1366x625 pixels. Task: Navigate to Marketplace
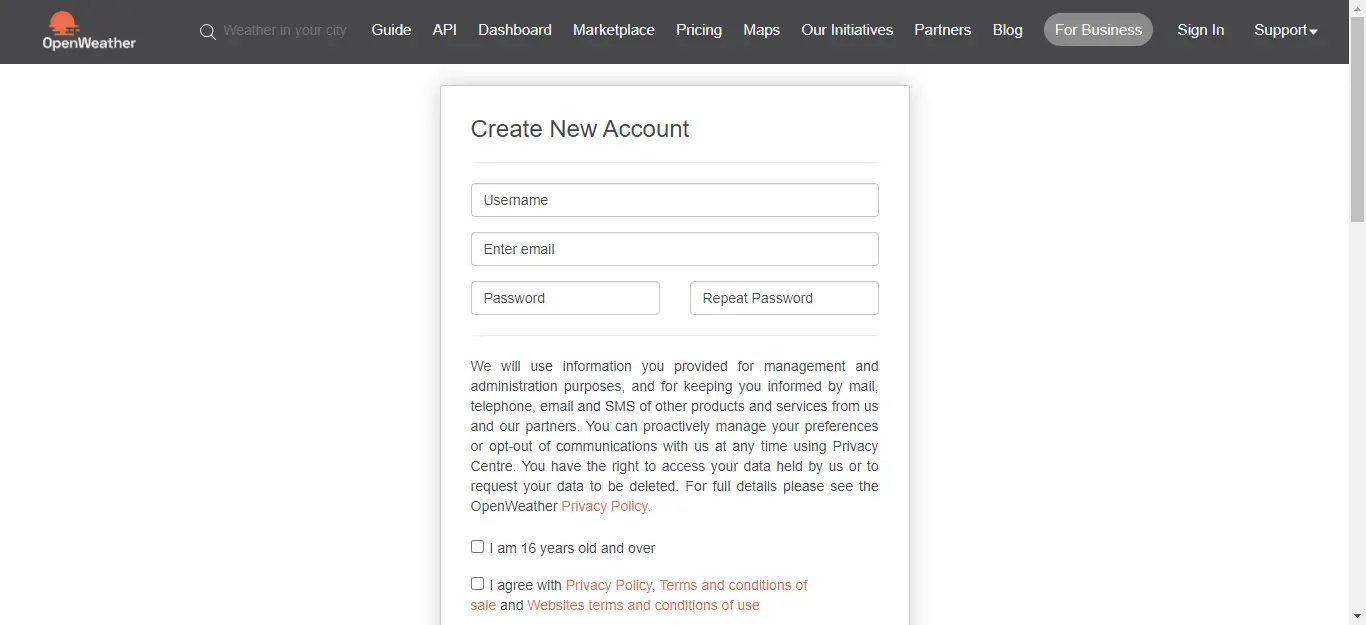coord(614,30)
